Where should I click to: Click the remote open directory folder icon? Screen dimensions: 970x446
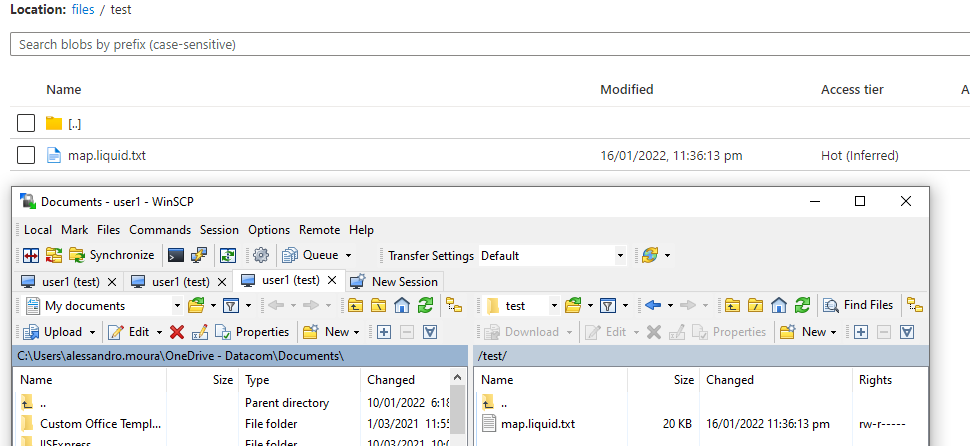tap(573, 306)
